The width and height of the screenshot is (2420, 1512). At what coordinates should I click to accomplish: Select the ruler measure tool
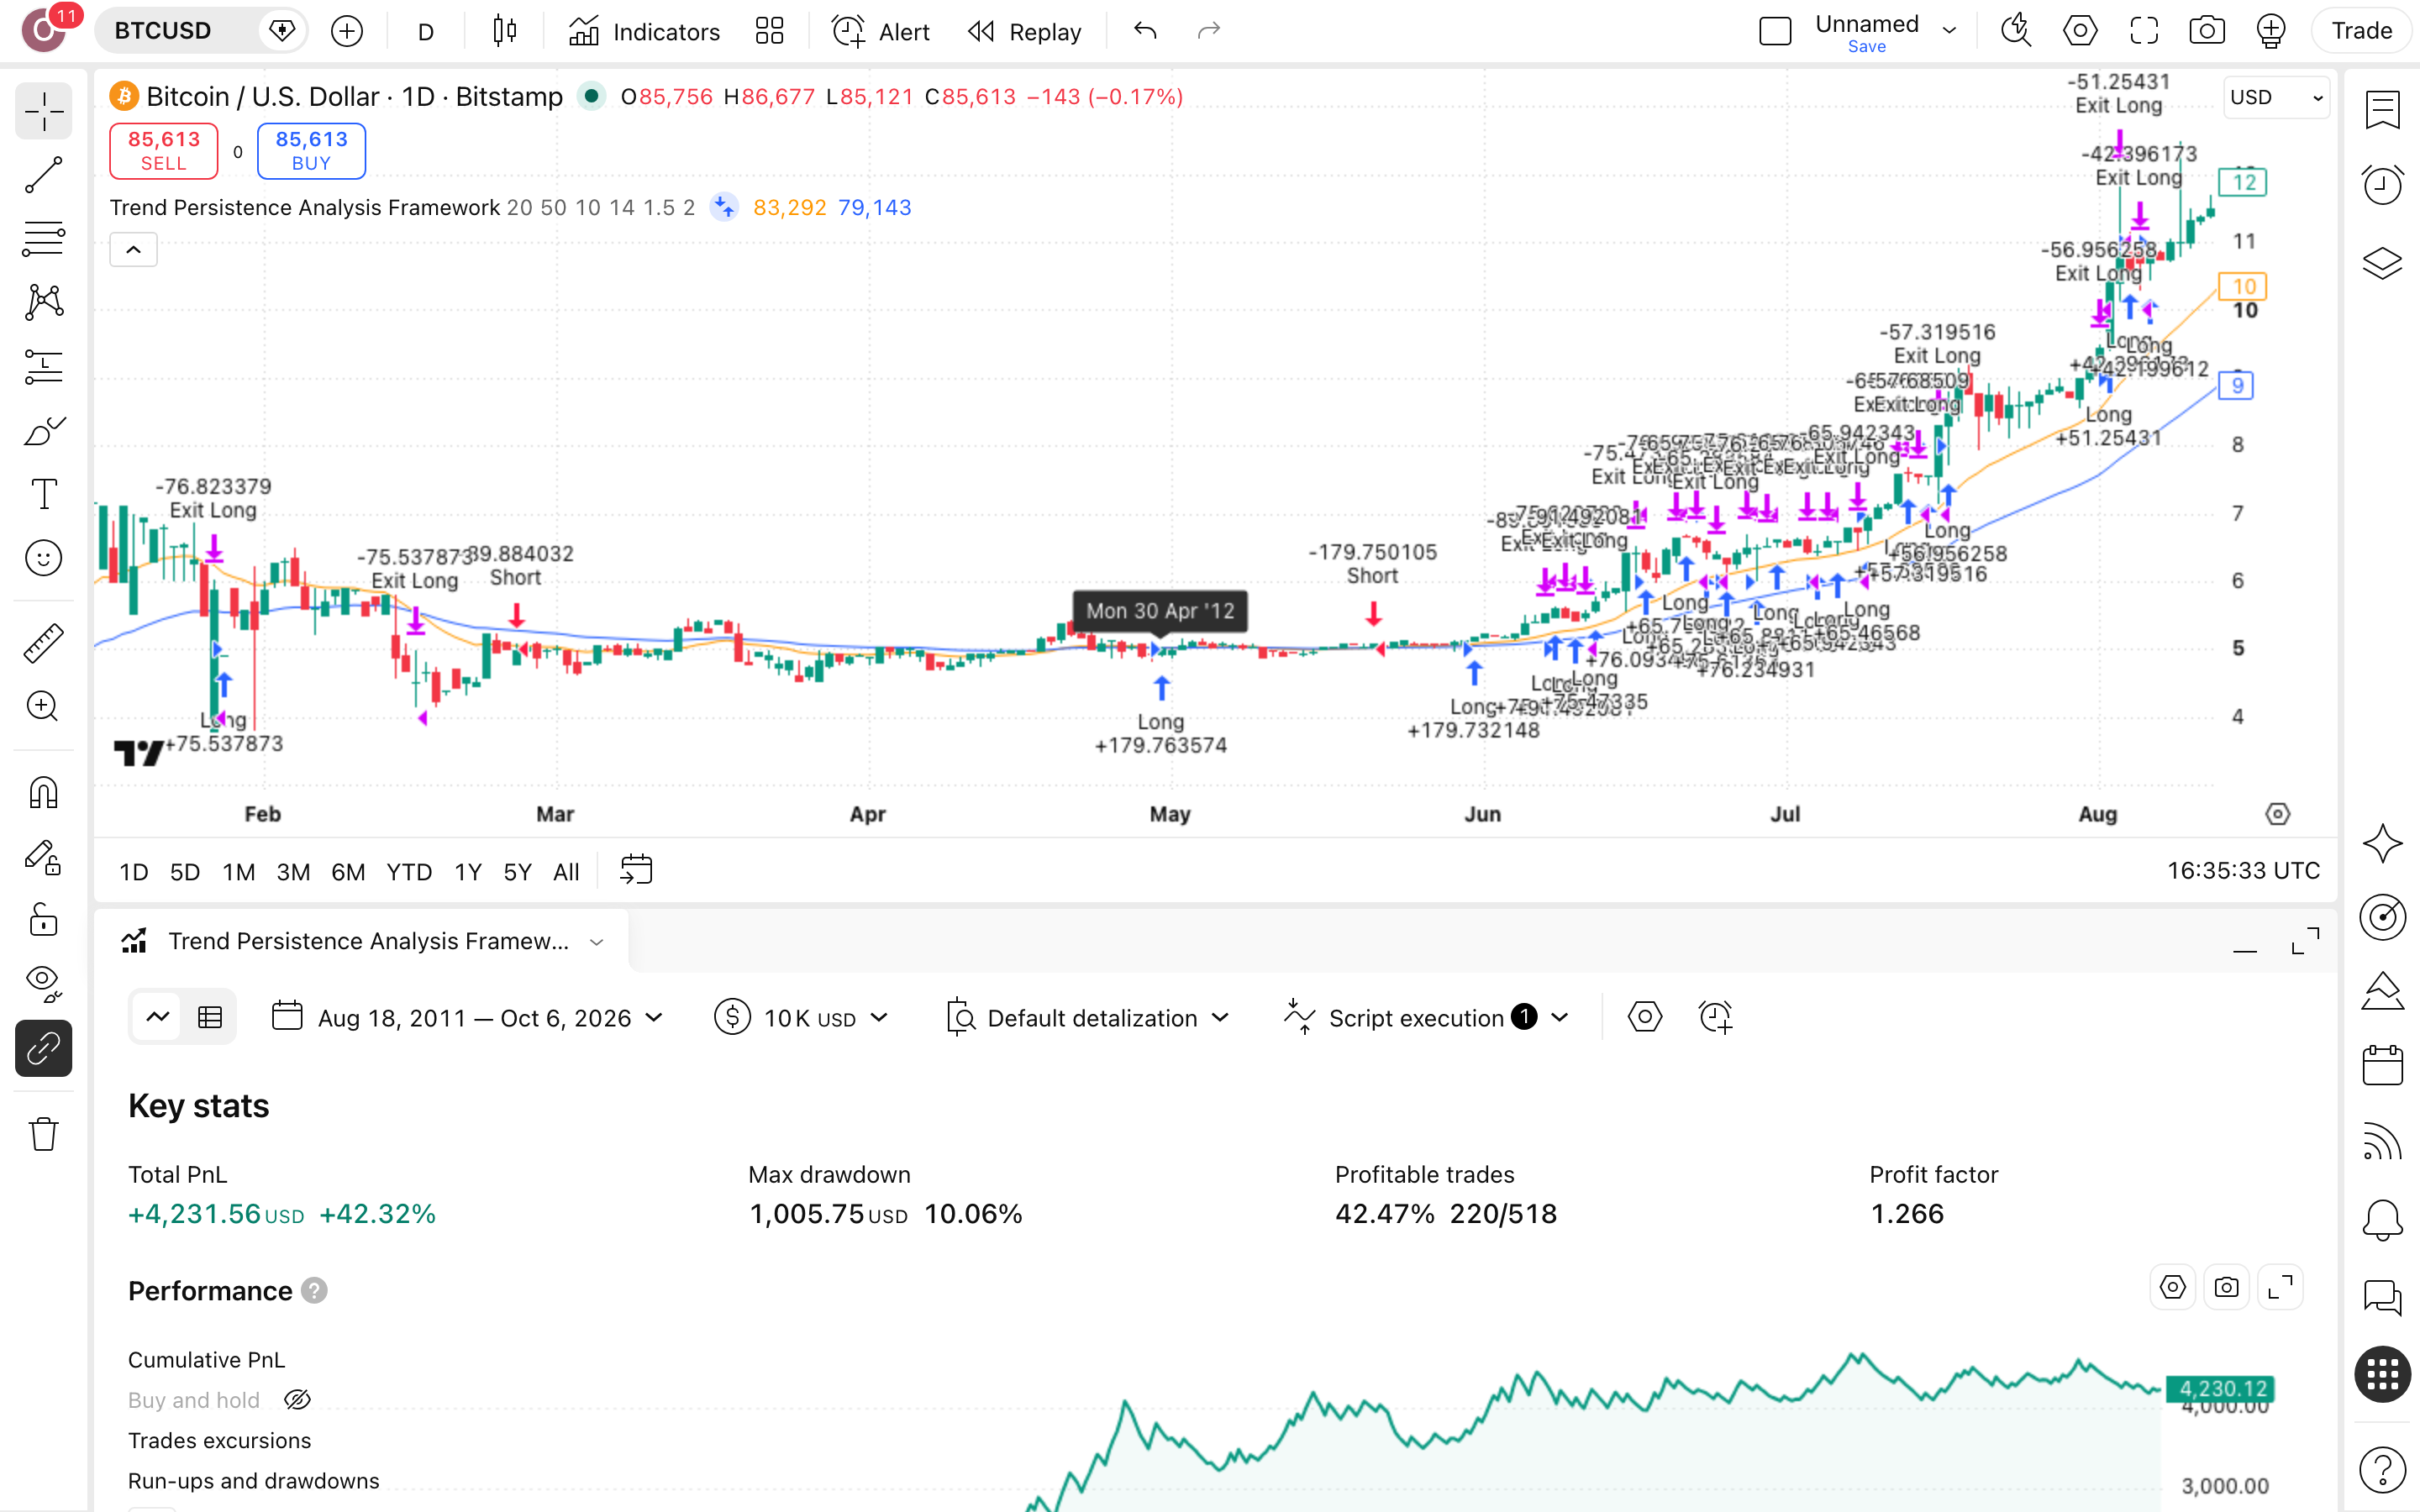[x=43, y=643]
